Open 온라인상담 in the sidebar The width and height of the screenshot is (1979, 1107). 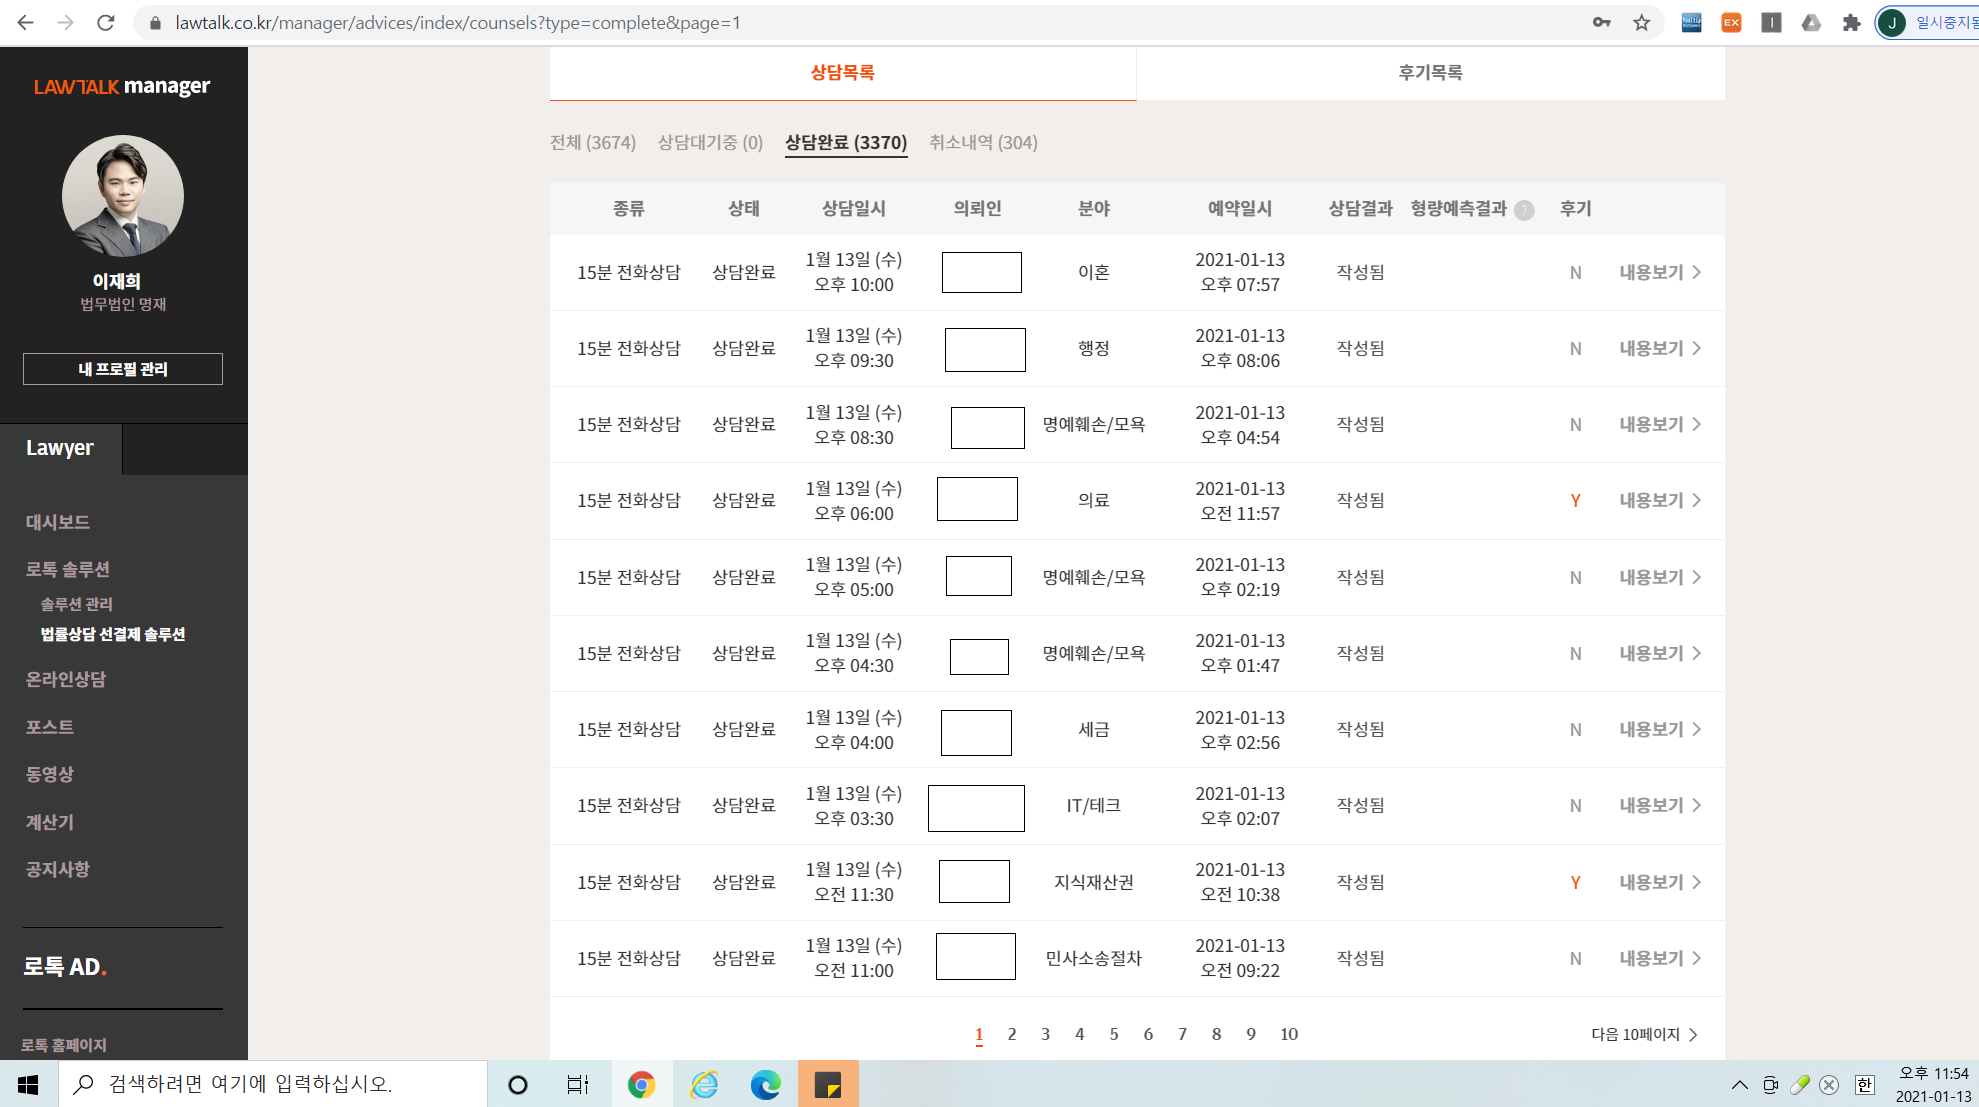point(66,679)
